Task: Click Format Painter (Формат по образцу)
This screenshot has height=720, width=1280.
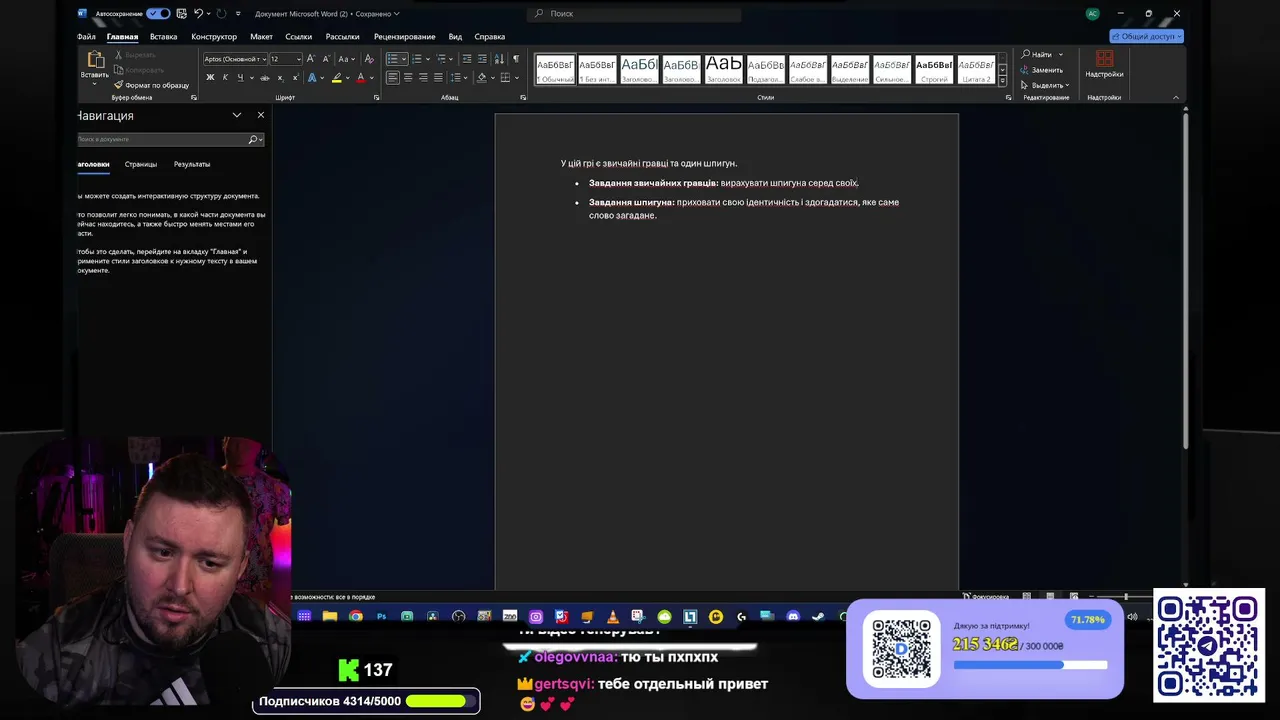Action: [151, 85]
